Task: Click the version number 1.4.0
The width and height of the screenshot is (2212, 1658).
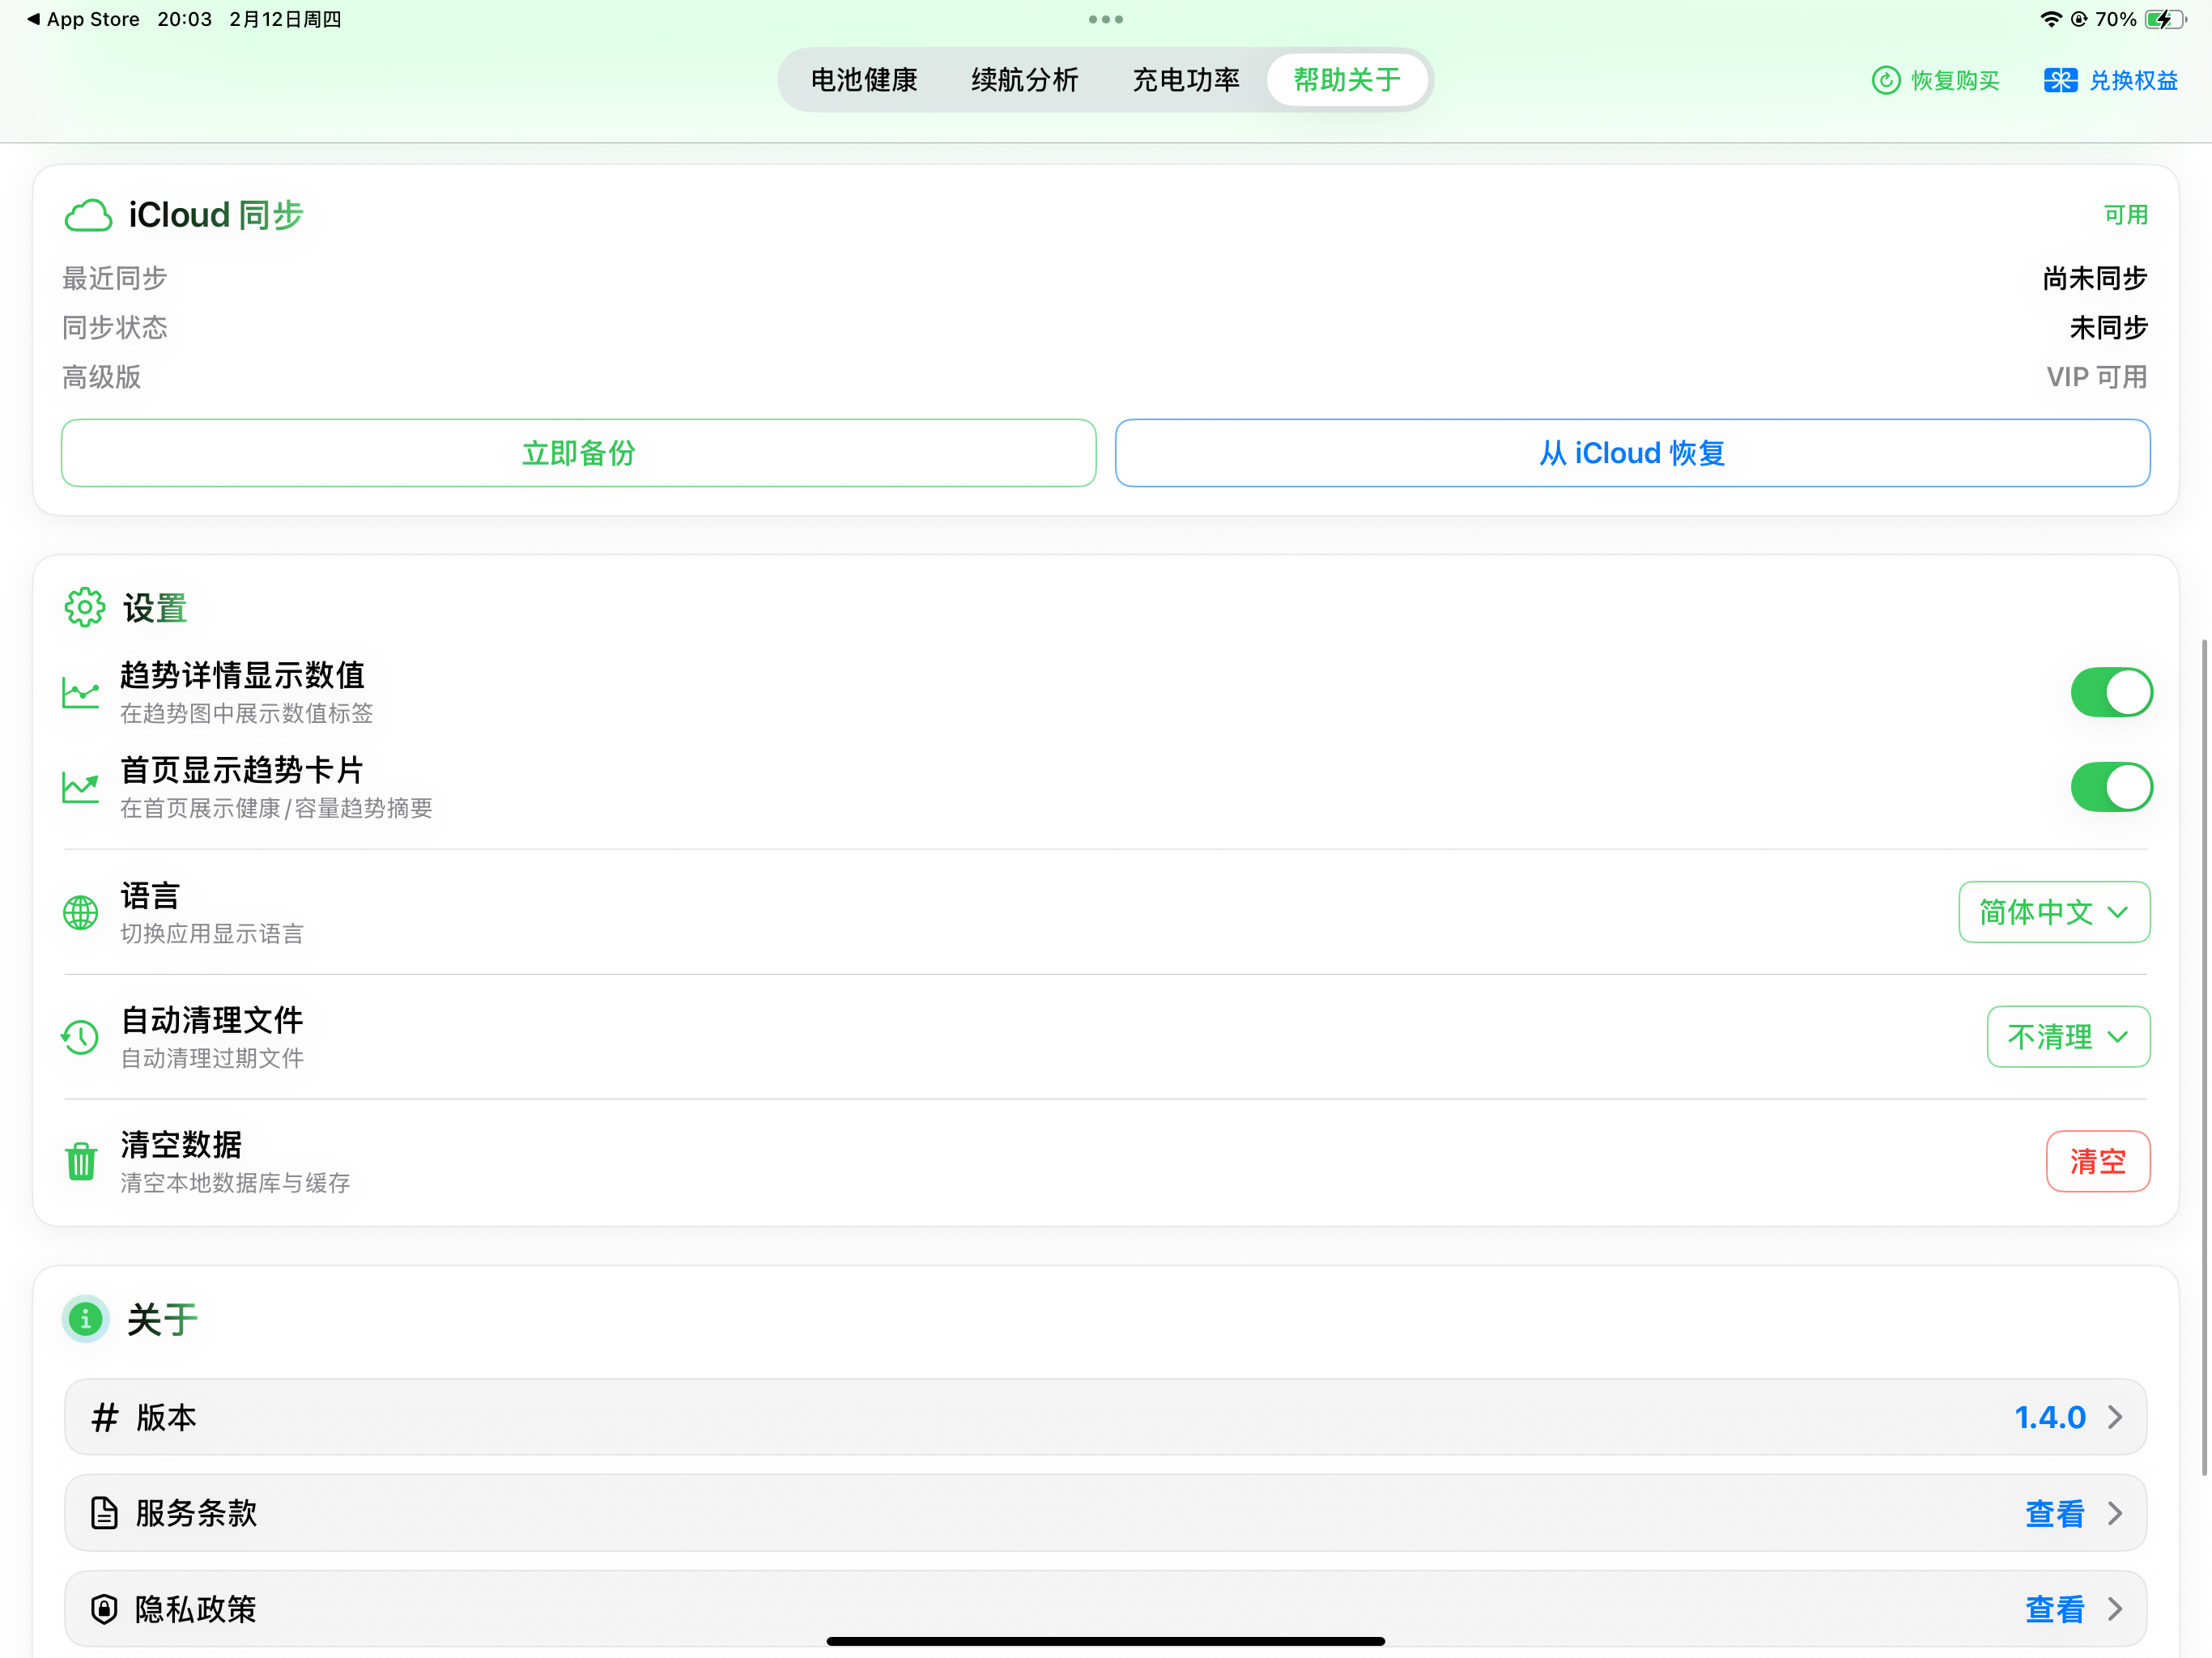Action: click(2049, 1417)
